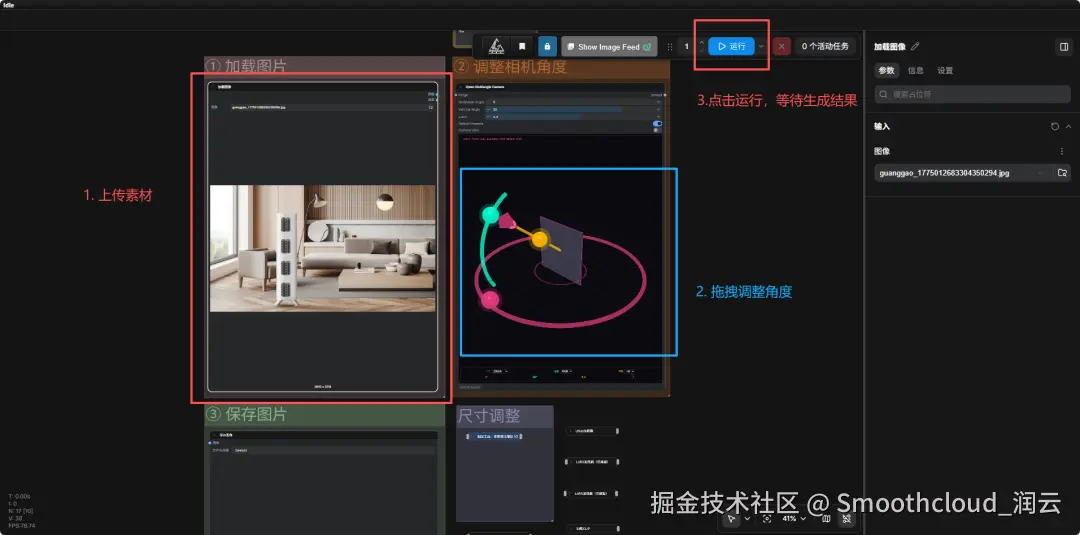Grab the dotted drag handle beside batch count

click(x=669, y=47)
